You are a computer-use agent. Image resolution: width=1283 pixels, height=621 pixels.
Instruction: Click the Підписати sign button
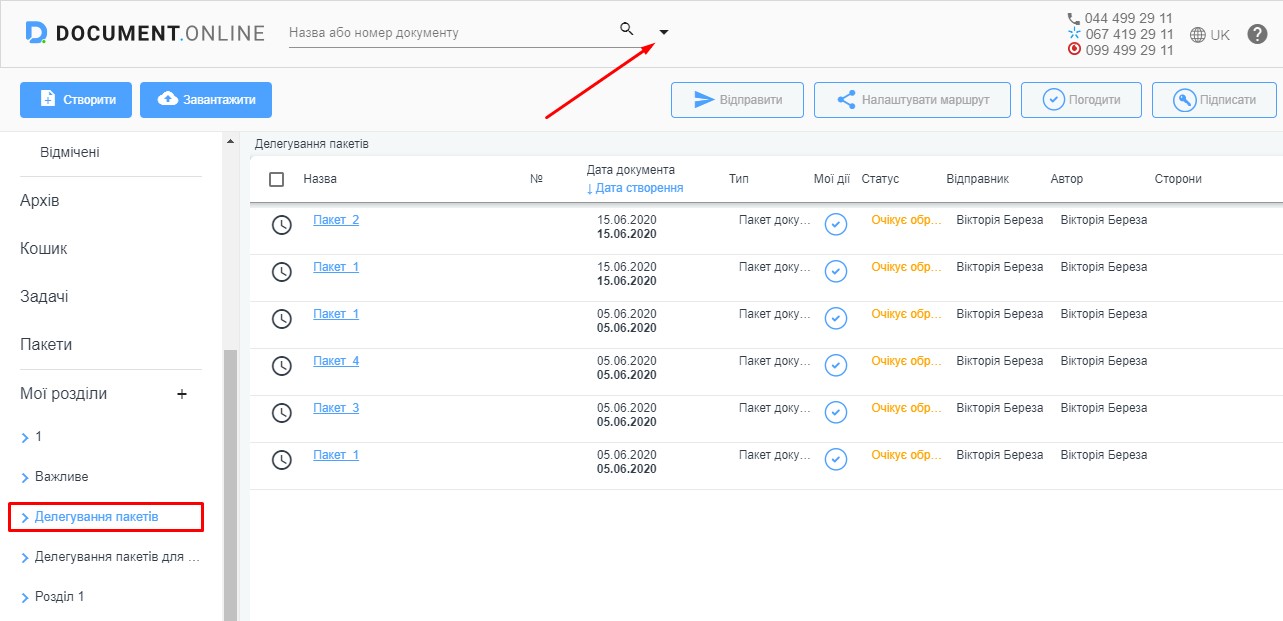(x=1215, y=100)
